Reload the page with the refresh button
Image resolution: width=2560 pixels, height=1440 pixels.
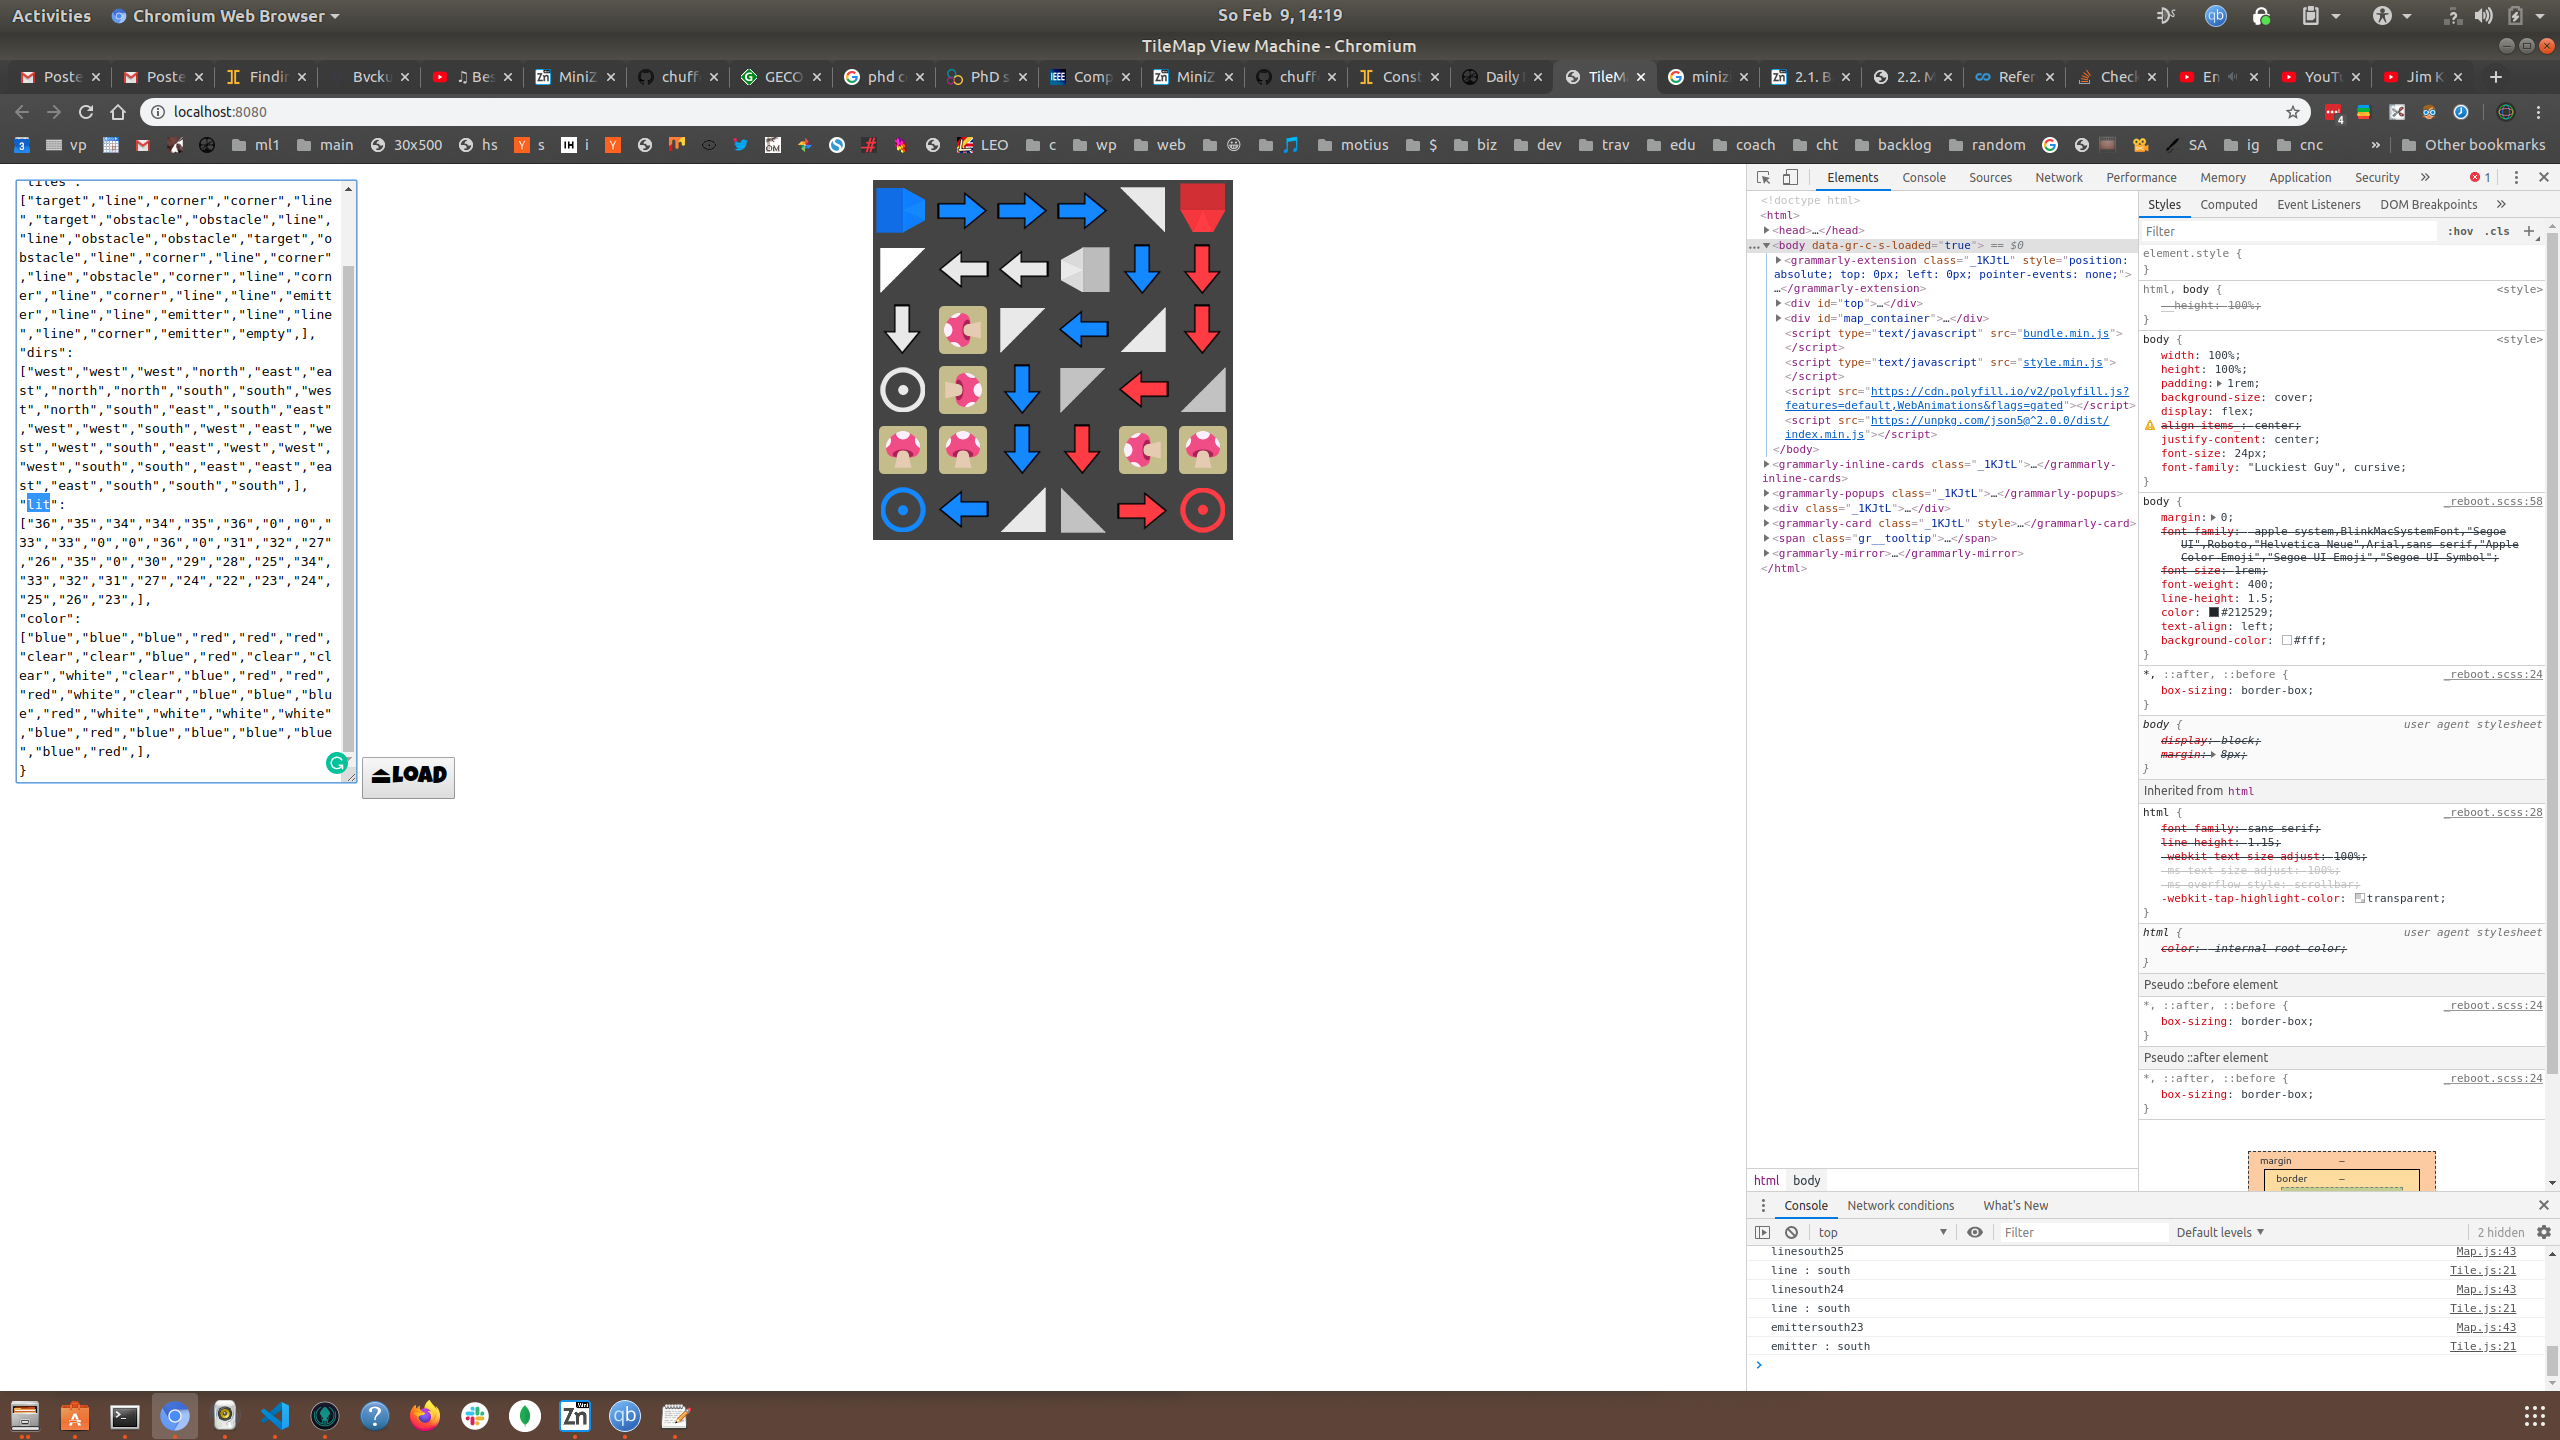(86, 111)
